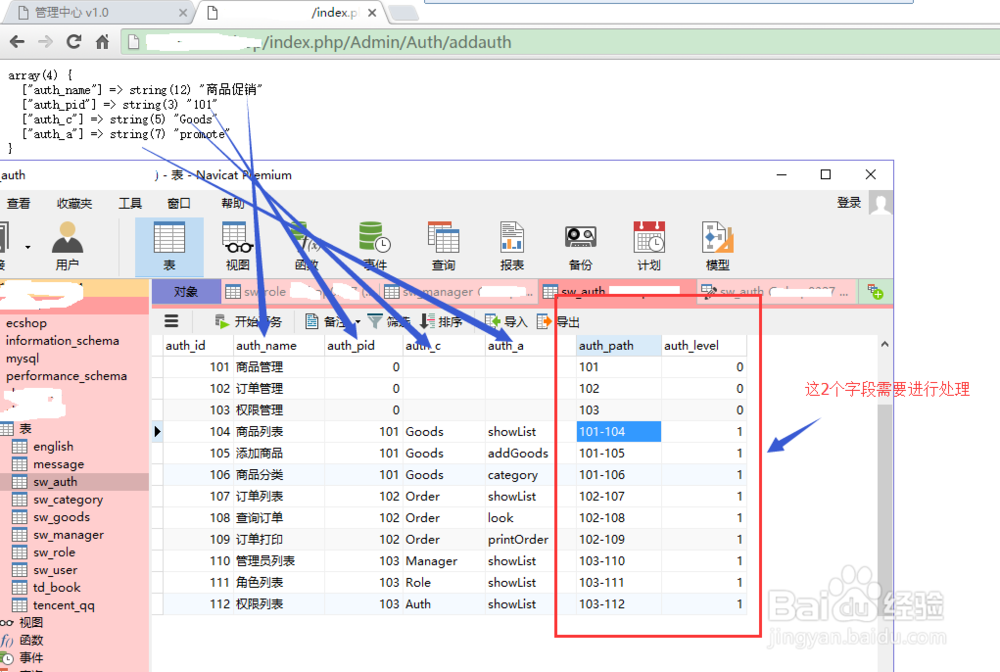Click table scrollbar up arrow
1000x672 pixels.
click(885, 345)
